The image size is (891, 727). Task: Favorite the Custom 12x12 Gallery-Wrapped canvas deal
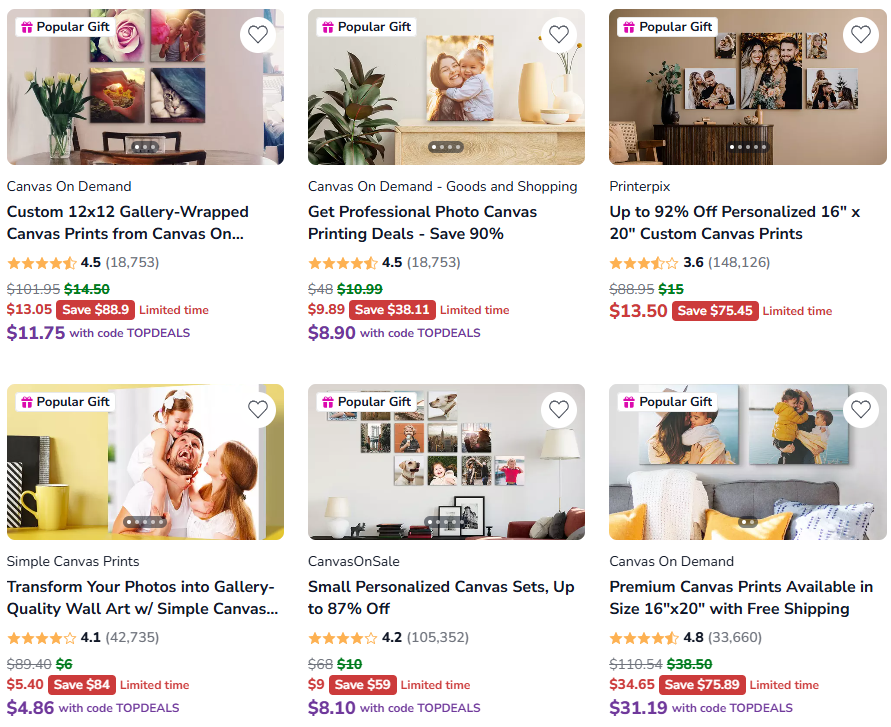pyautogui.click(x=258, y=35)
